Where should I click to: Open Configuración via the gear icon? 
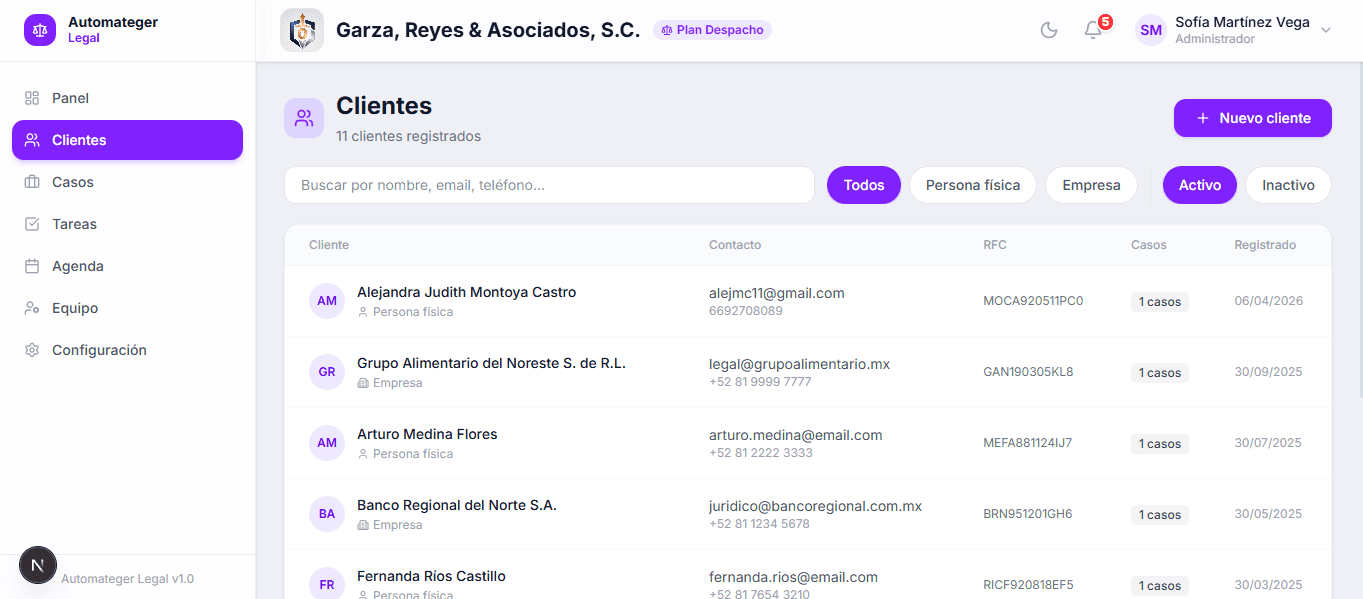click(32, 350)
